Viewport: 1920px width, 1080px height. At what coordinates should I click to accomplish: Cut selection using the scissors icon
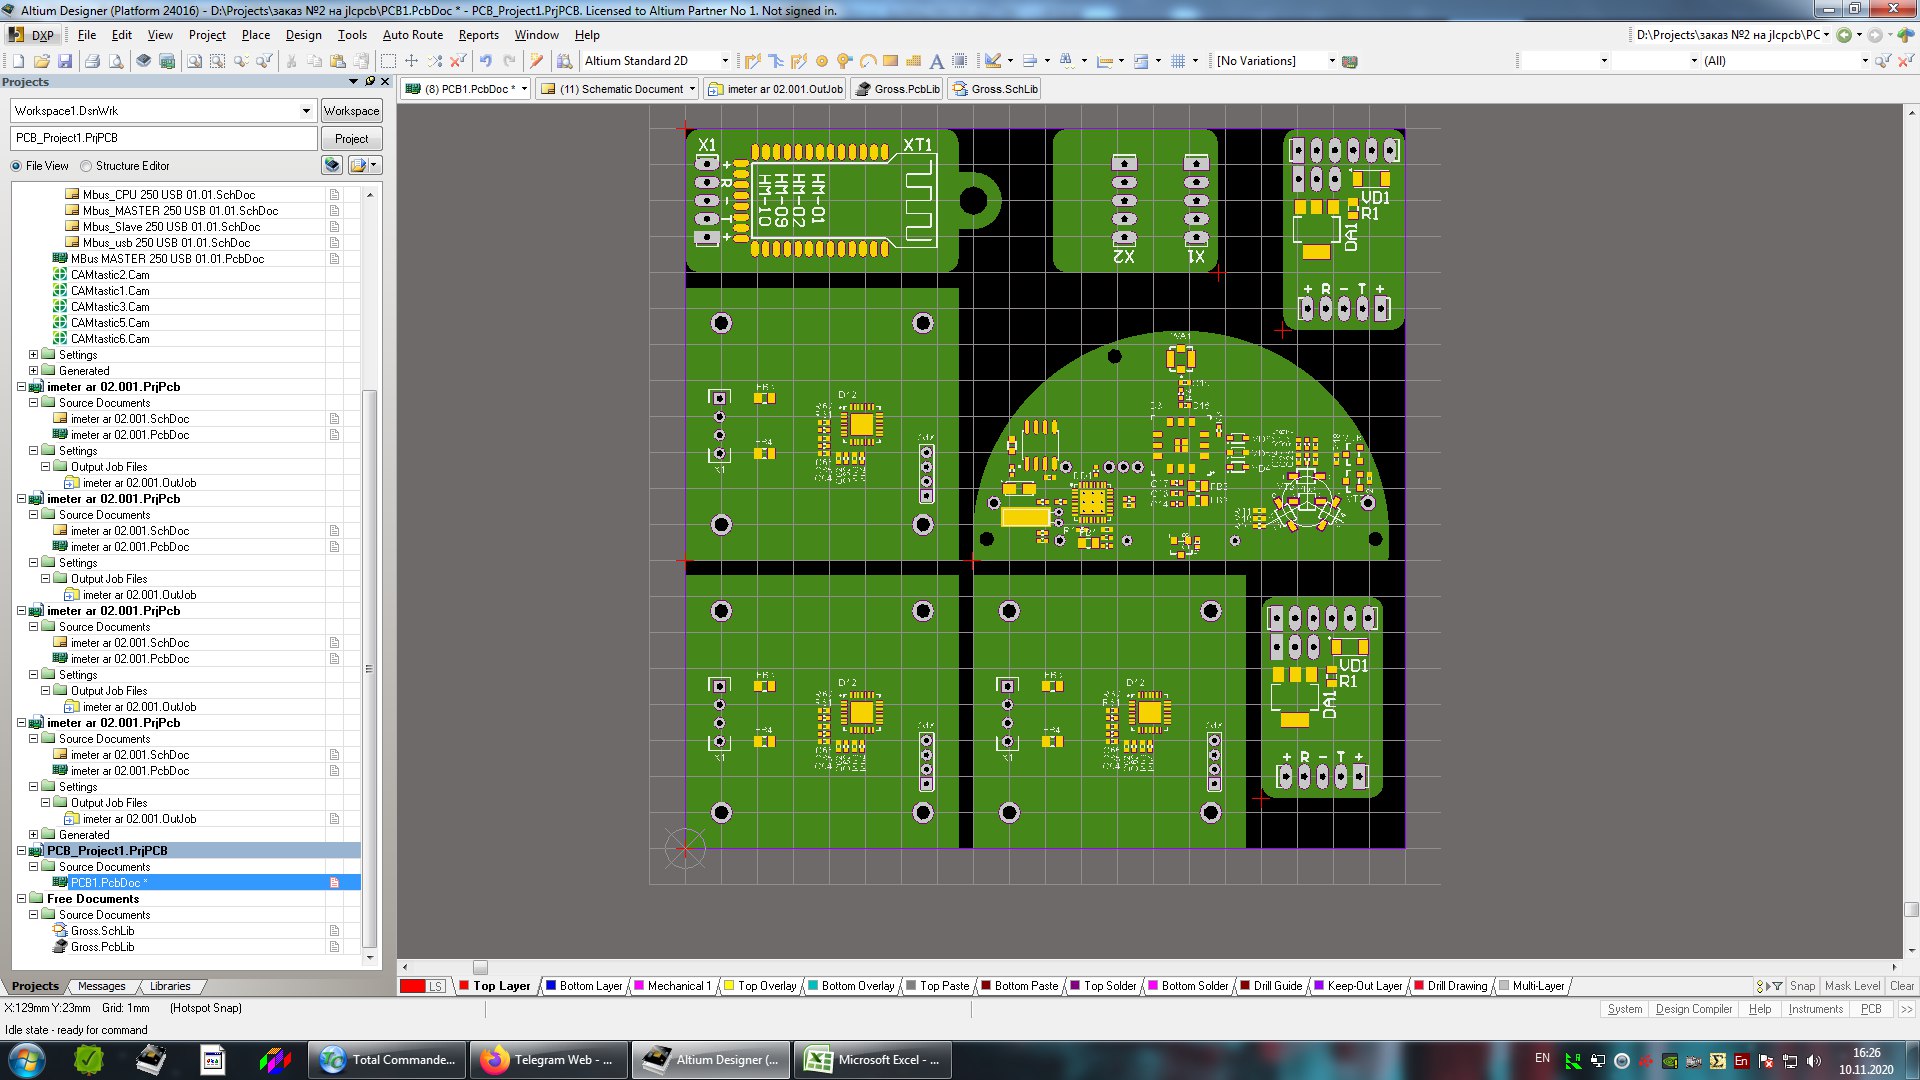coord(291,61)
